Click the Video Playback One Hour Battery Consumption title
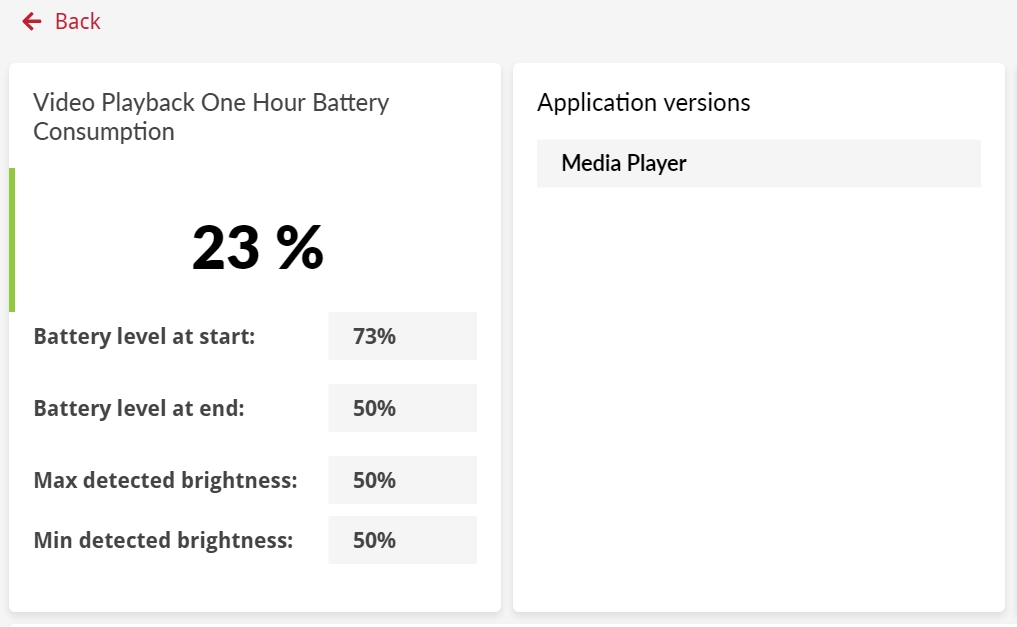1017x627 pixels. (x=211, y=103)
